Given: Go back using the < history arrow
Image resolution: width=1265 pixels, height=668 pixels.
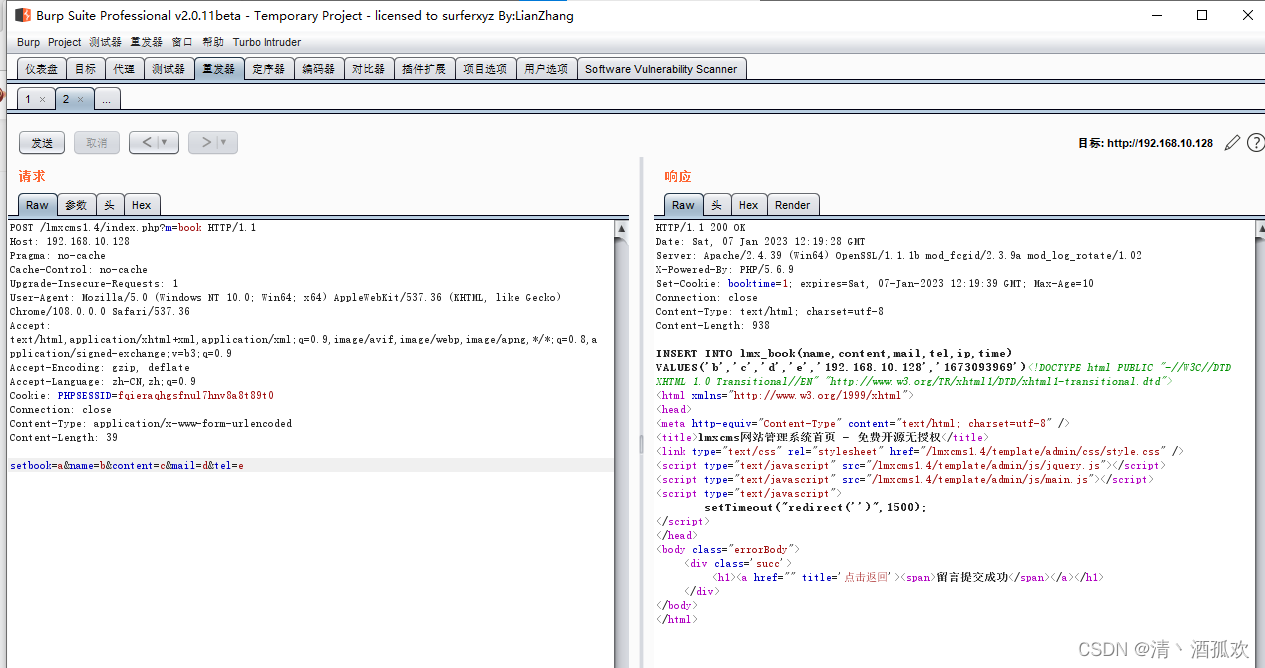Looking at the screenshot, I should (147, 143).
